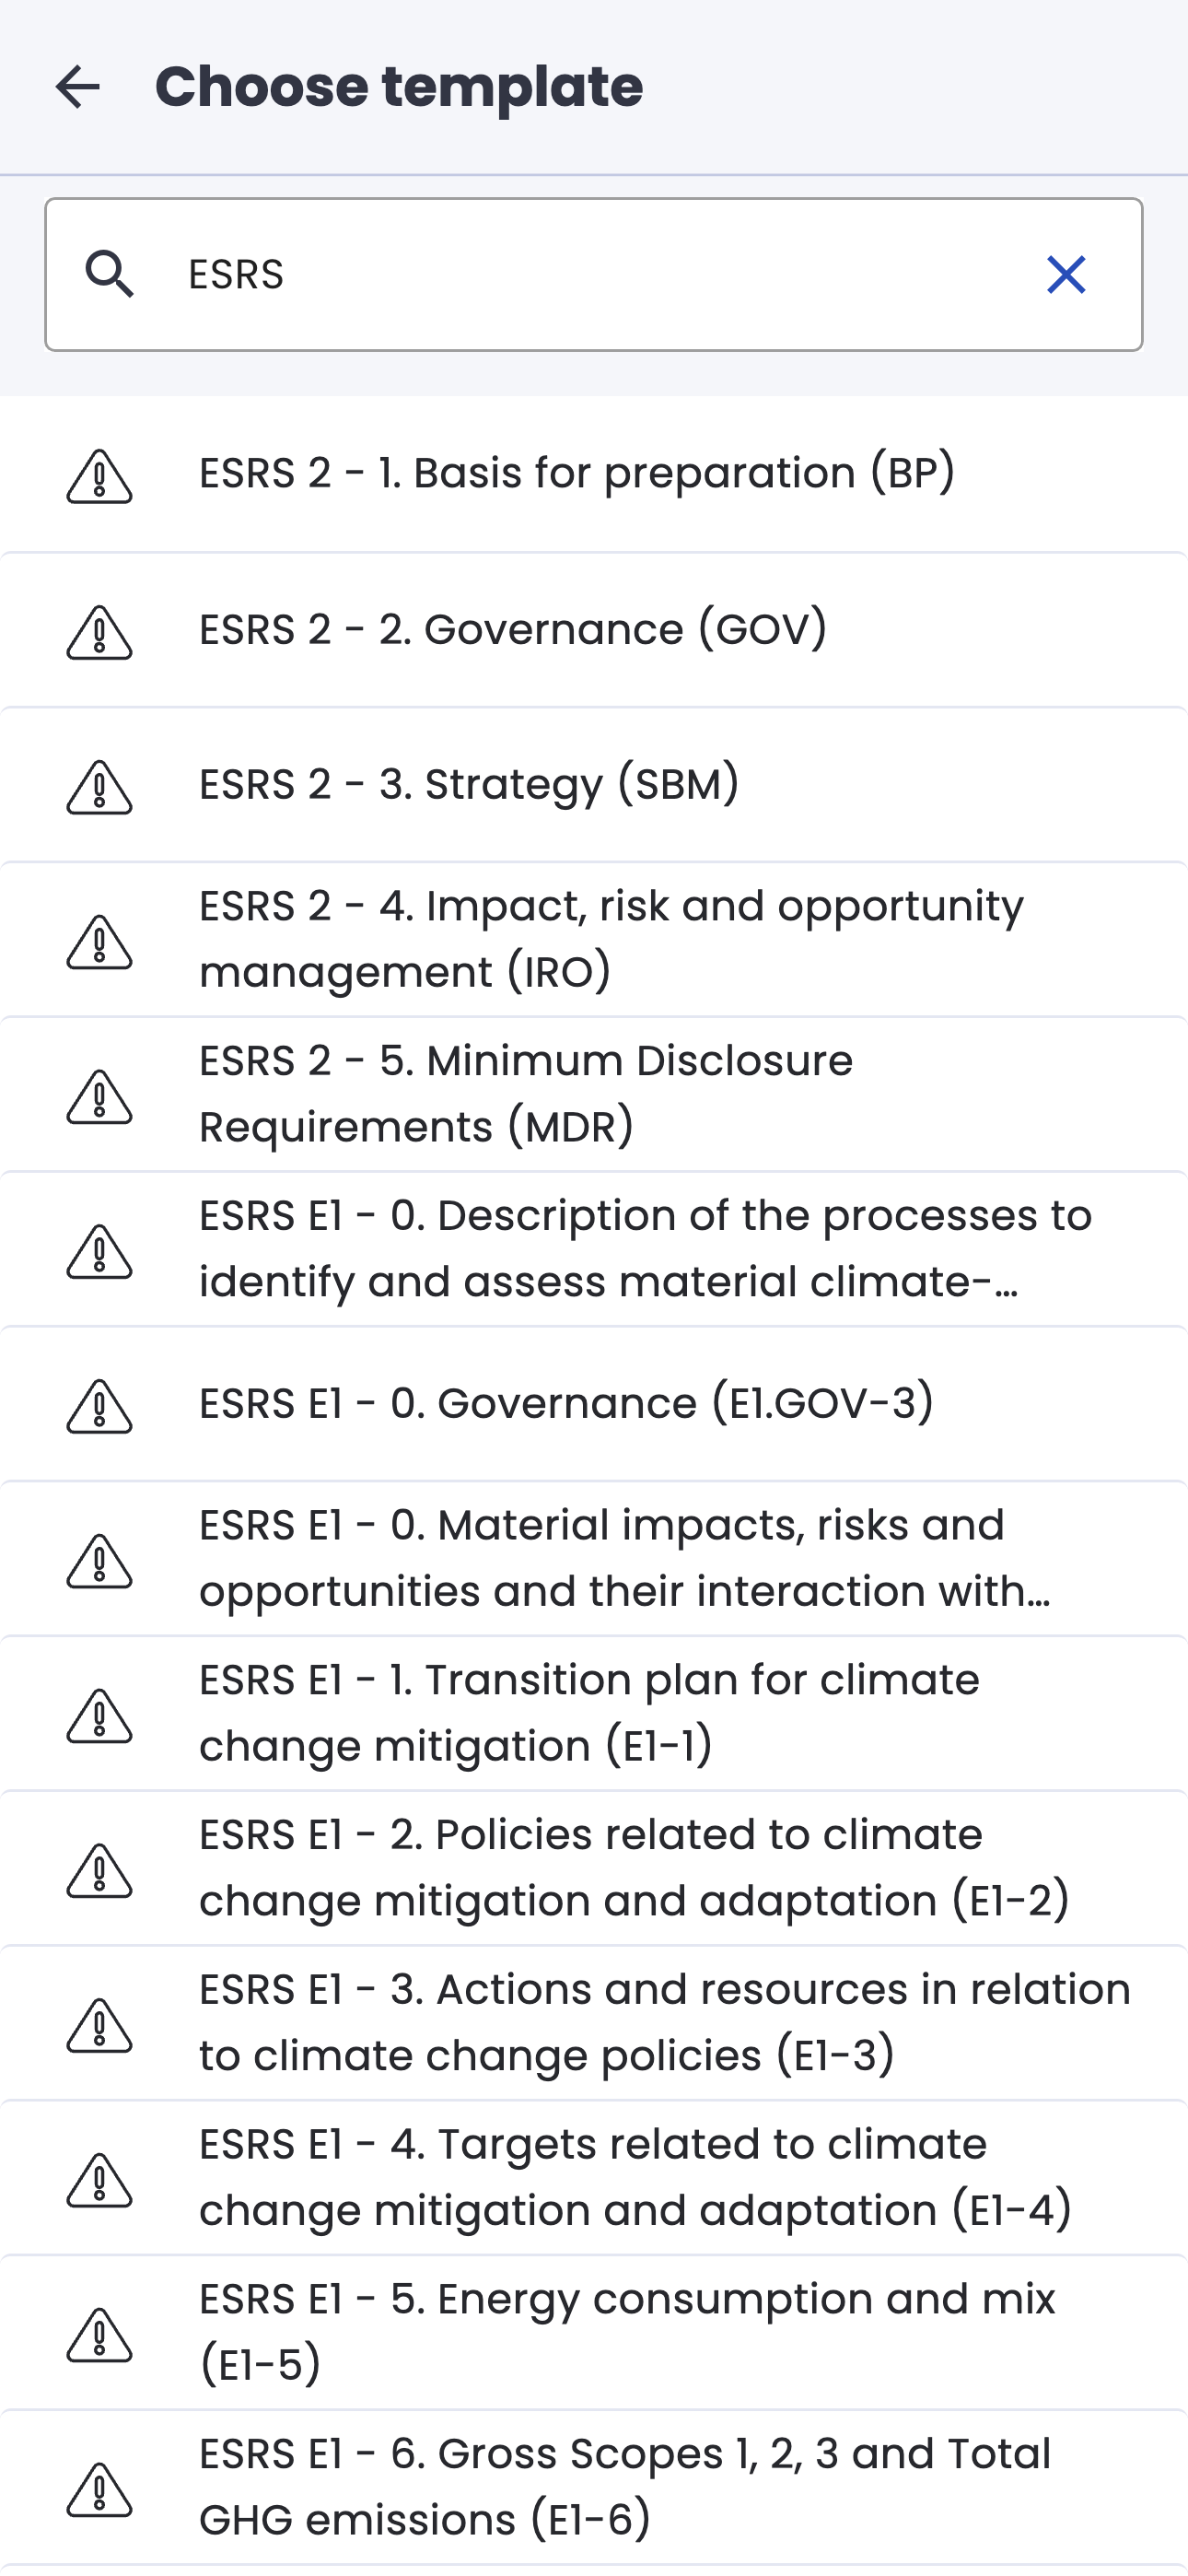Choose E1 Material impacts, risks and opportunities

625,1559
